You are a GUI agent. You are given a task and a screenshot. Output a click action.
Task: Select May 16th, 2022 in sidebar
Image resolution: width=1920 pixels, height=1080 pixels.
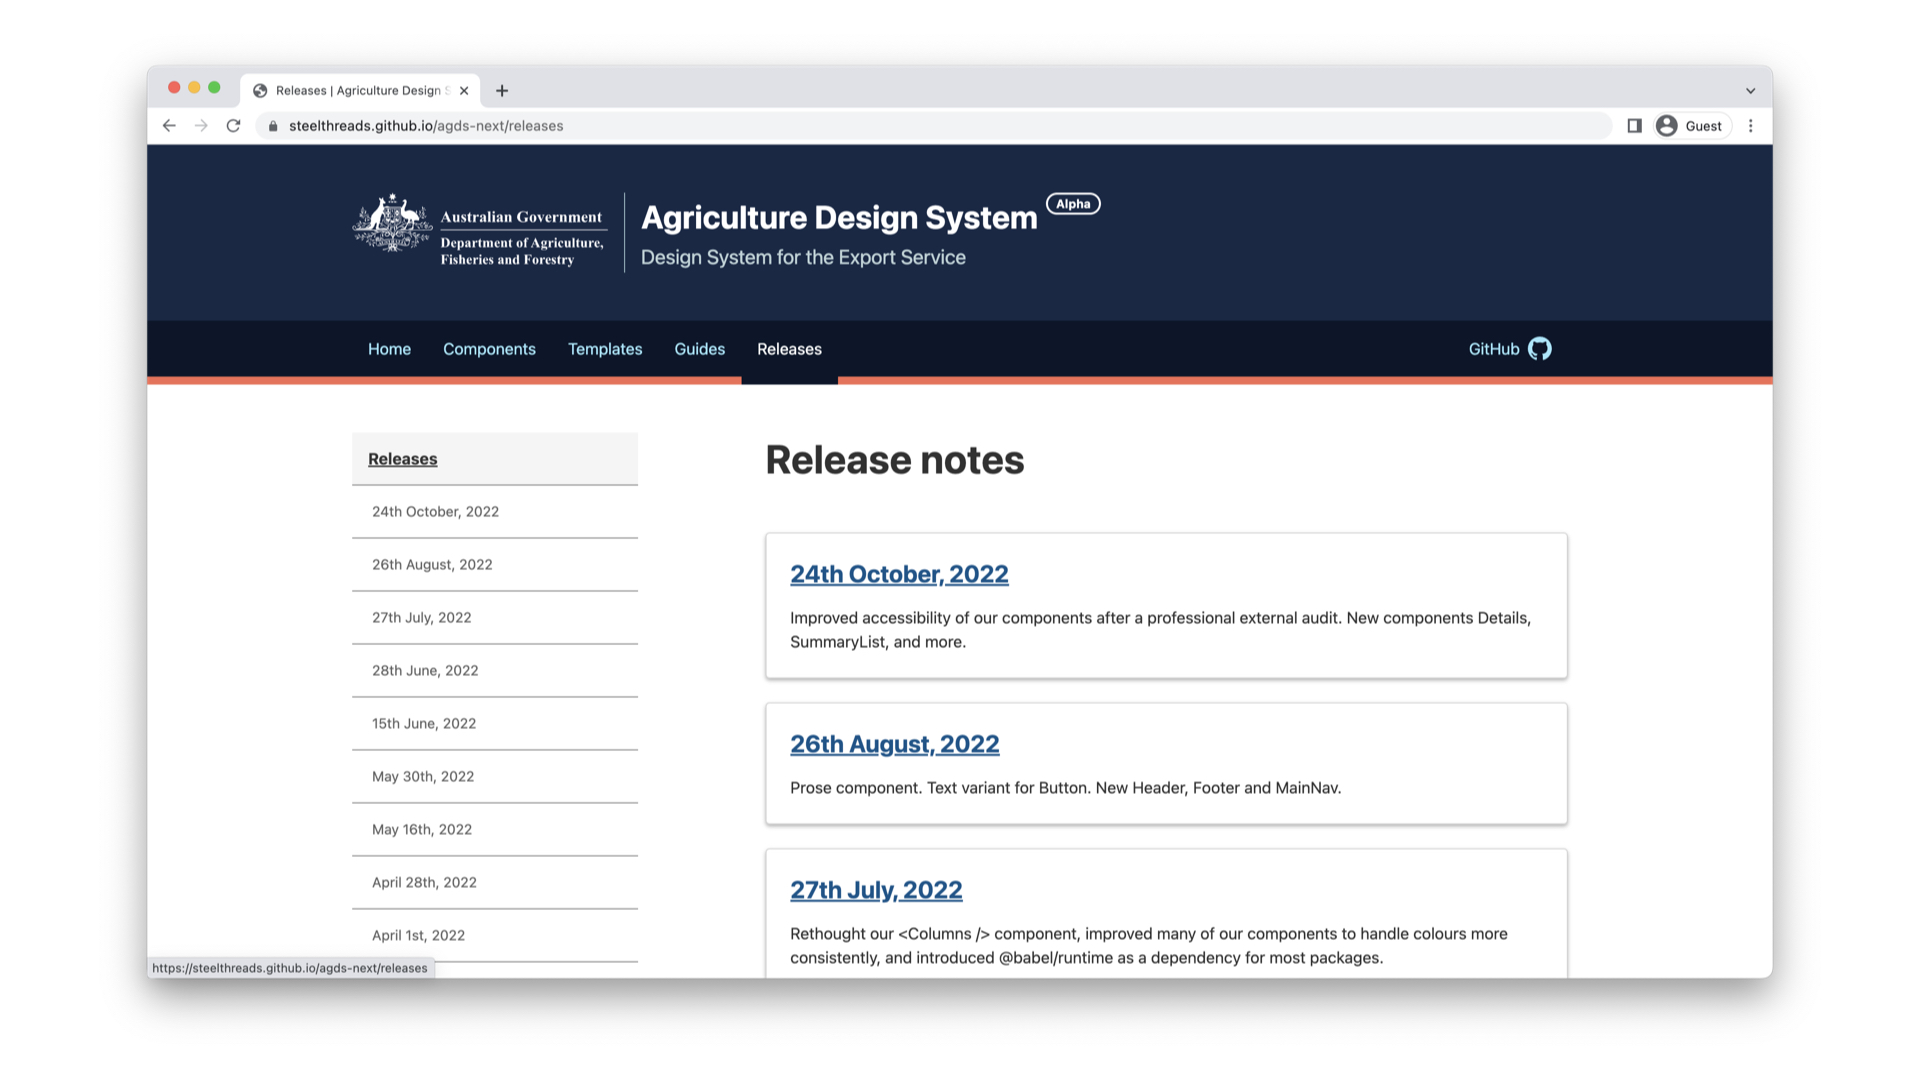click(x=422, y=829)
